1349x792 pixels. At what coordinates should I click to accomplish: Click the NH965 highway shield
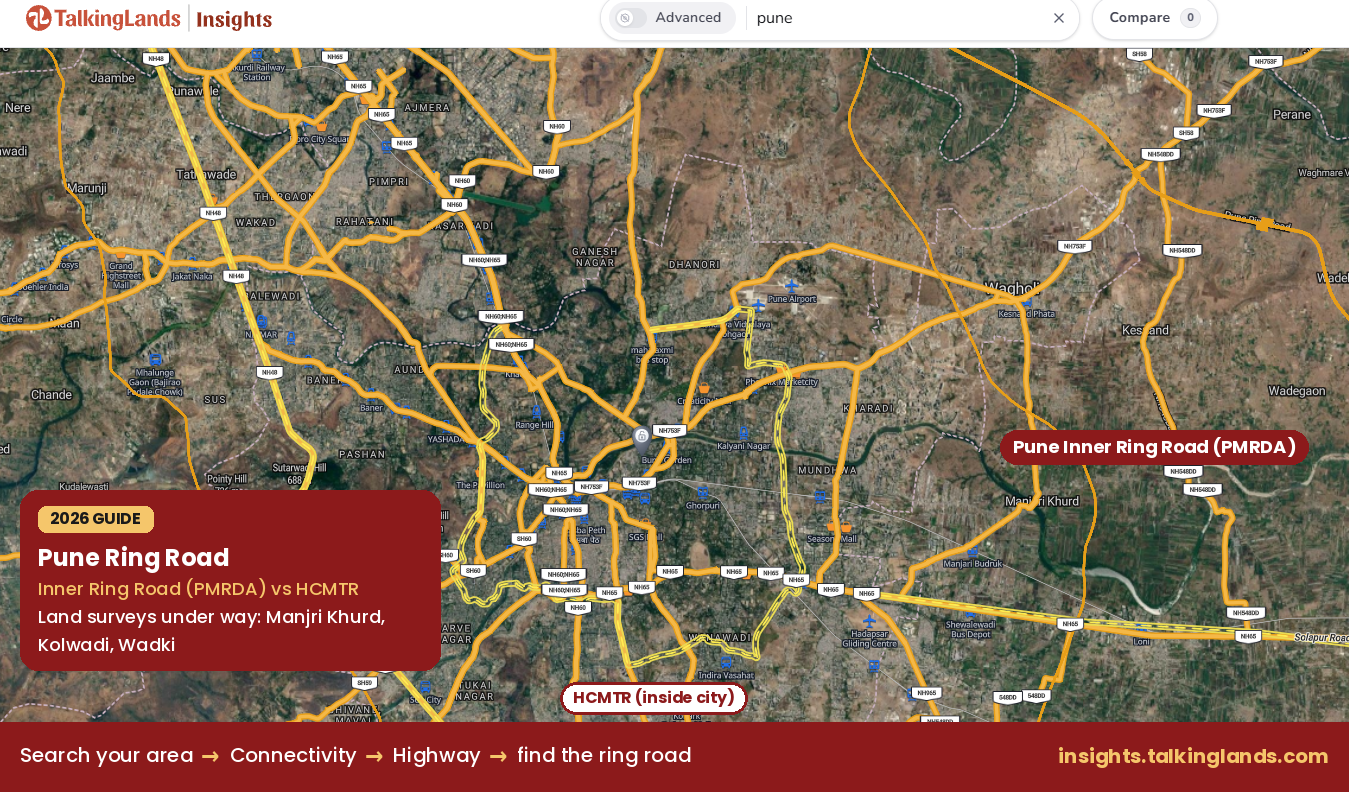click(927, 693)
